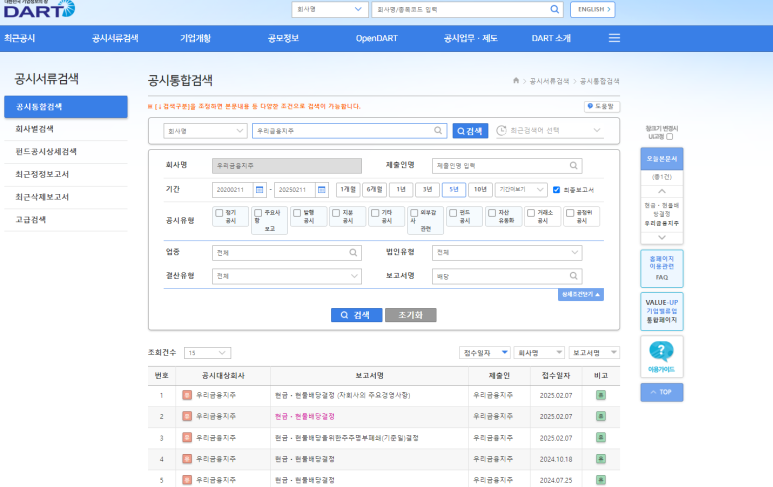This screenshot has height=487, width=773.
Task: Open the 이용가이드 question mark icon
Action: pyautogui.click(x=661, y=351)
